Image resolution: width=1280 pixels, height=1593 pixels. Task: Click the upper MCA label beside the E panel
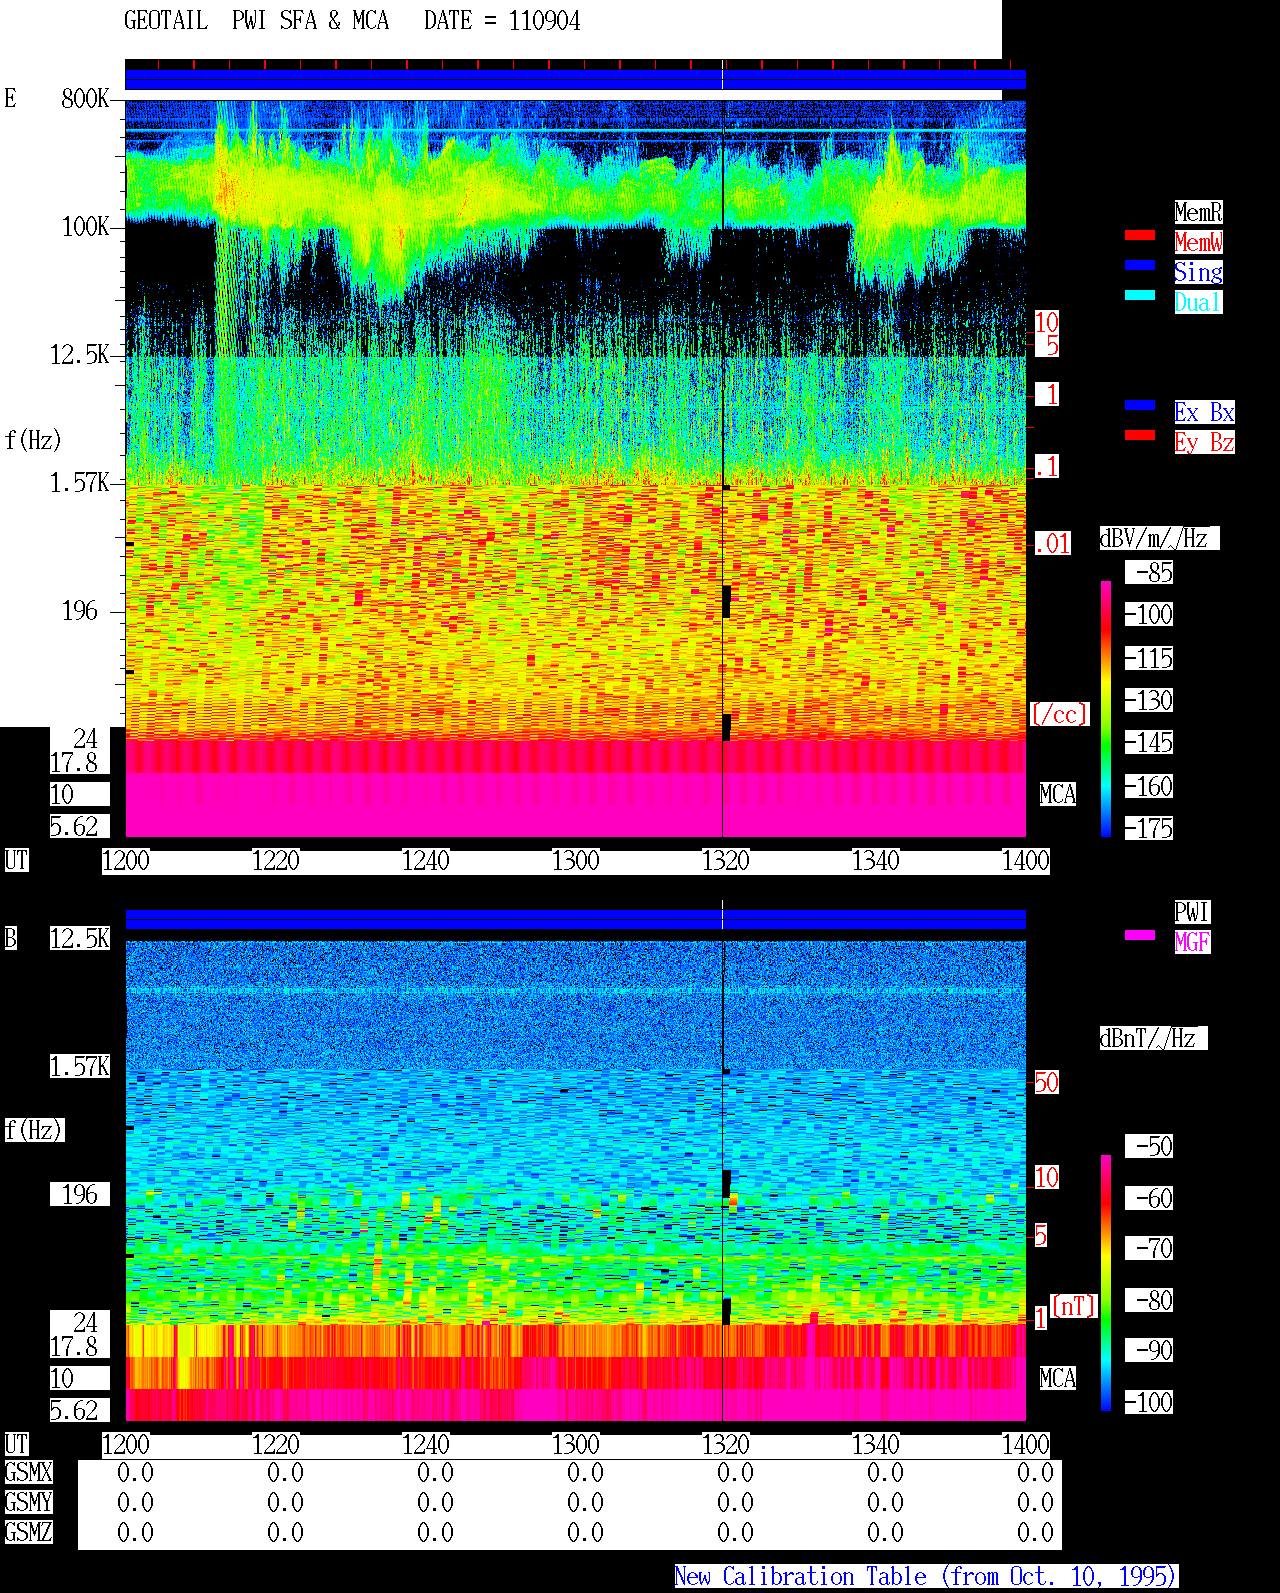1058,795
